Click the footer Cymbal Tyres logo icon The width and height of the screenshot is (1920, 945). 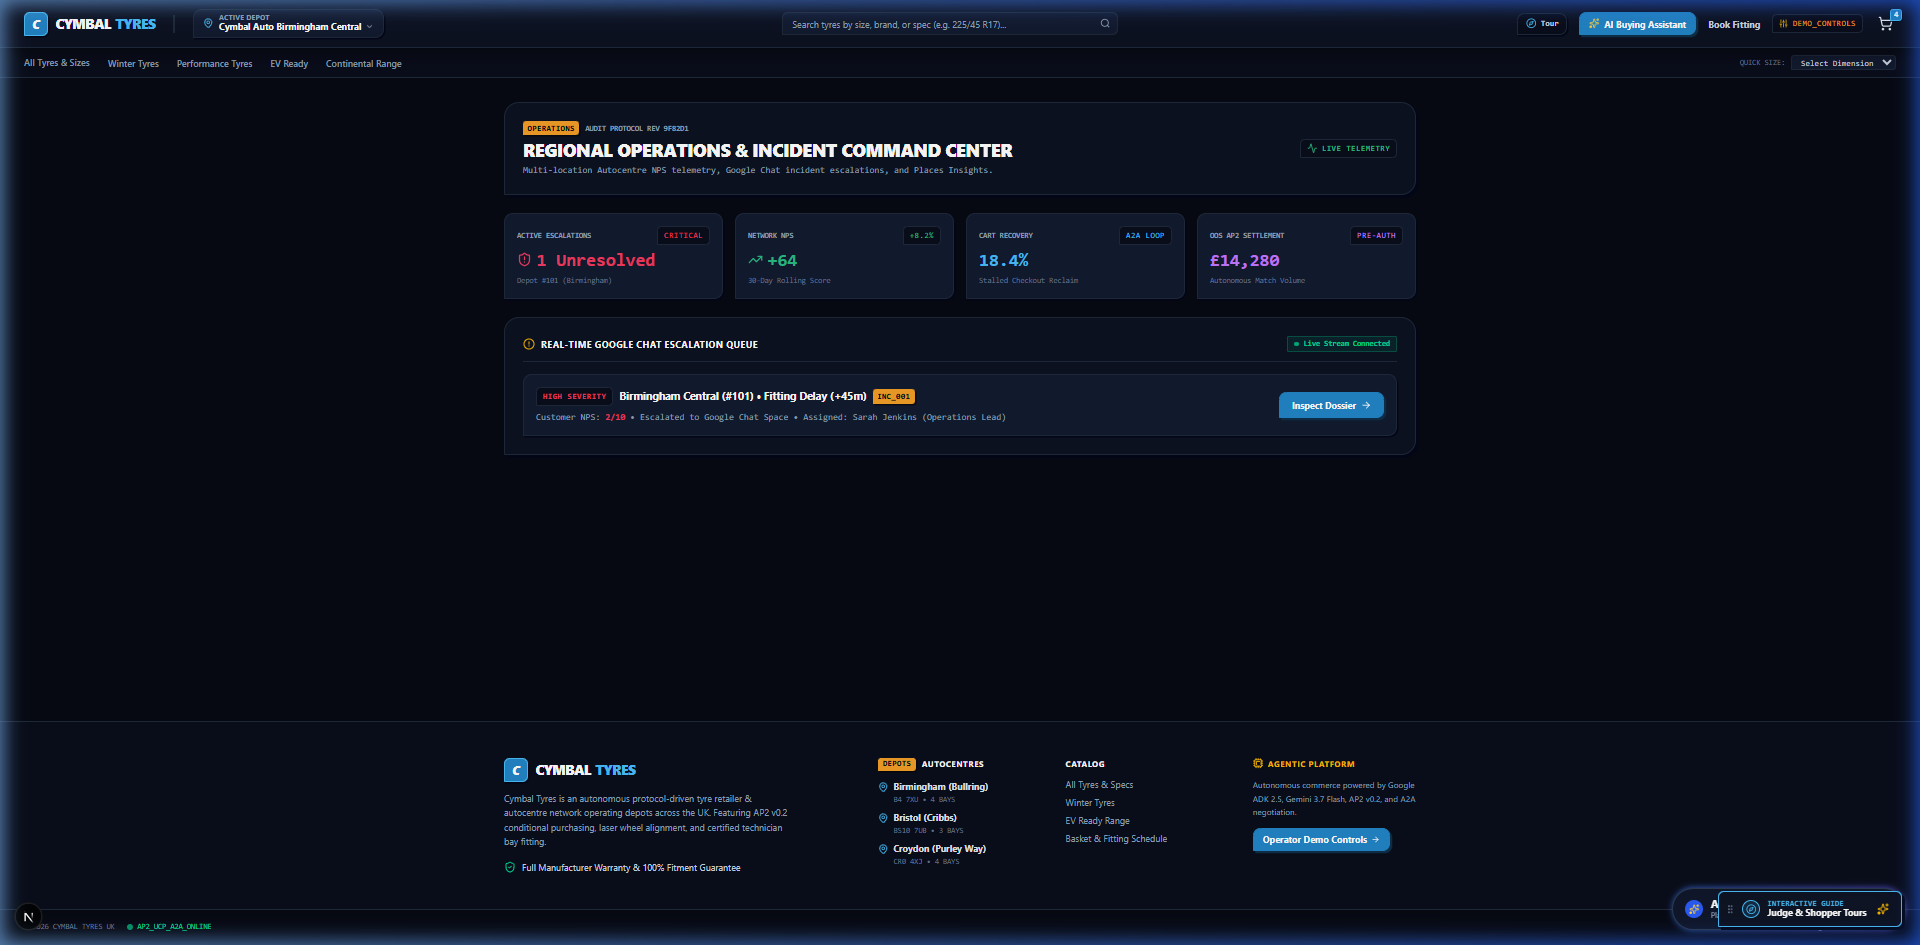point(515,770)
